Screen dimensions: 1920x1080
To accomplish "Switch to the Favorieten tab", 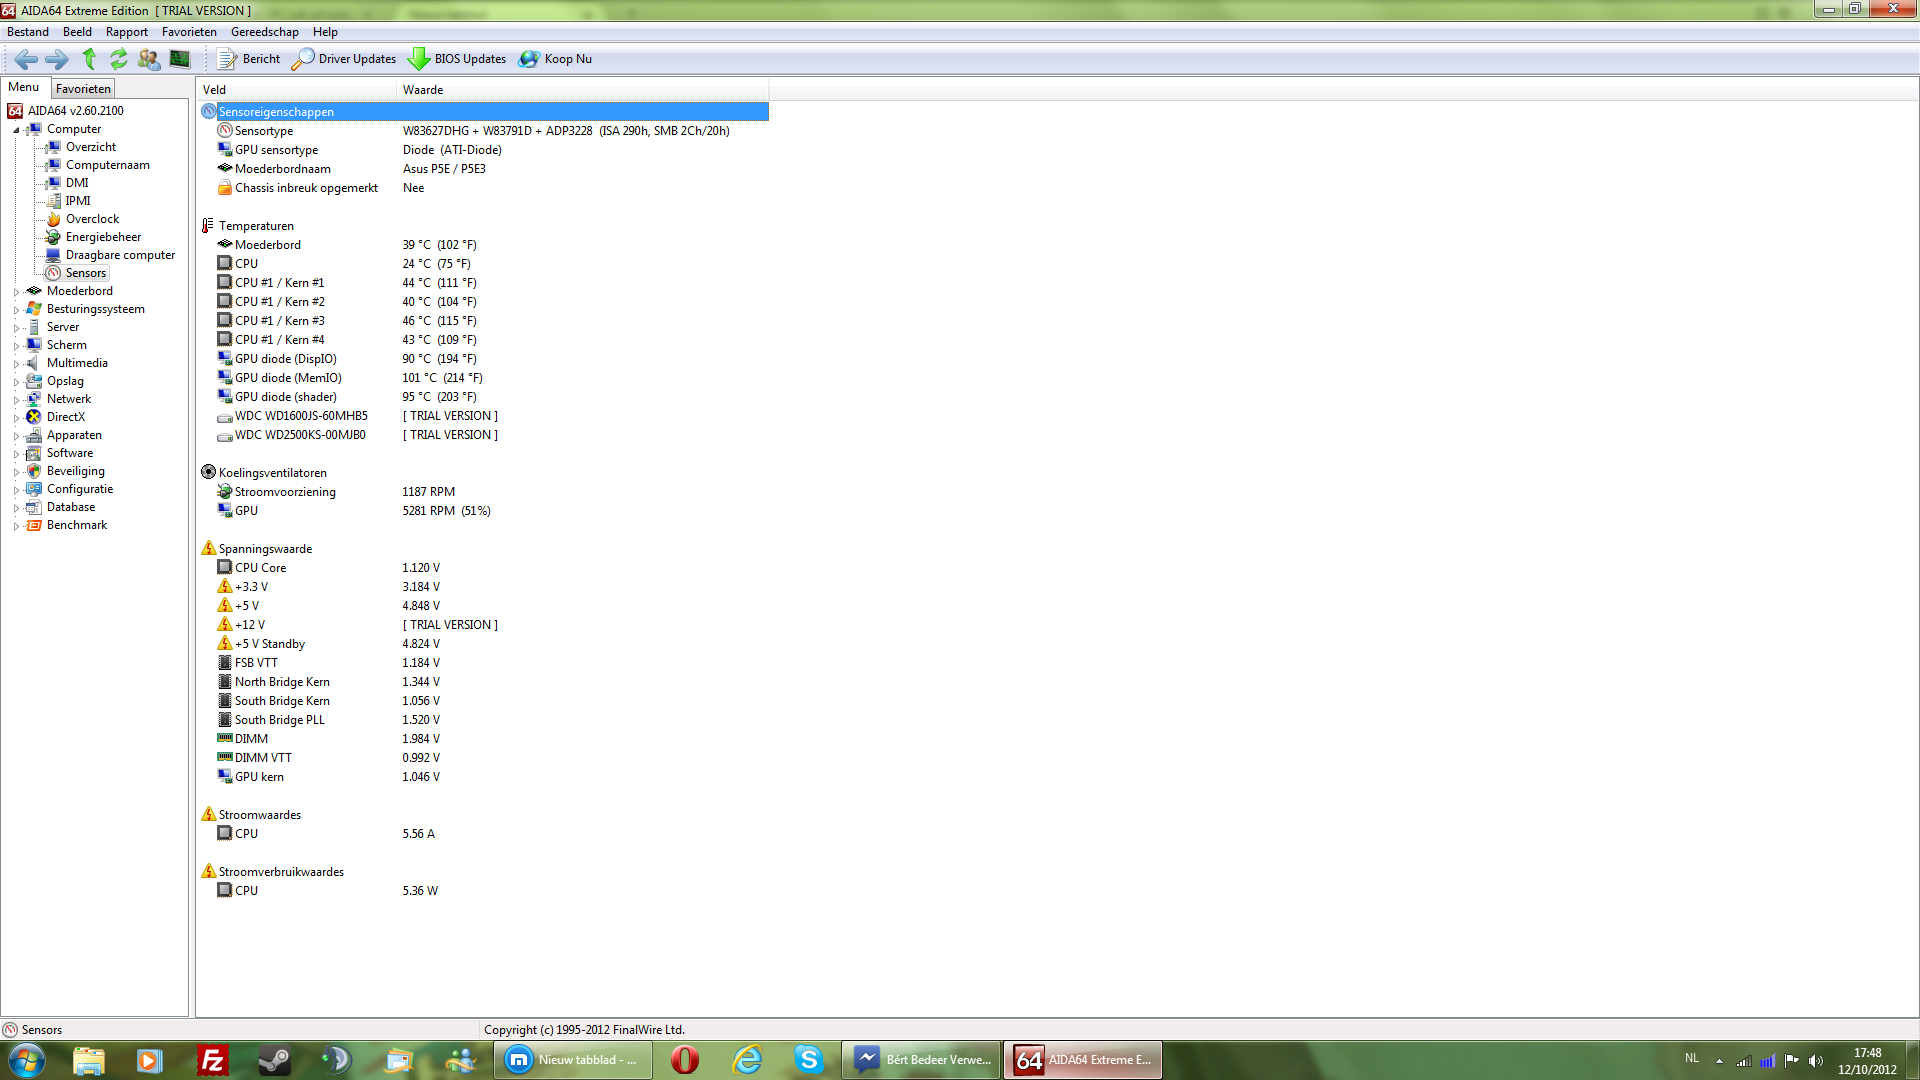I will coord(83,89).
